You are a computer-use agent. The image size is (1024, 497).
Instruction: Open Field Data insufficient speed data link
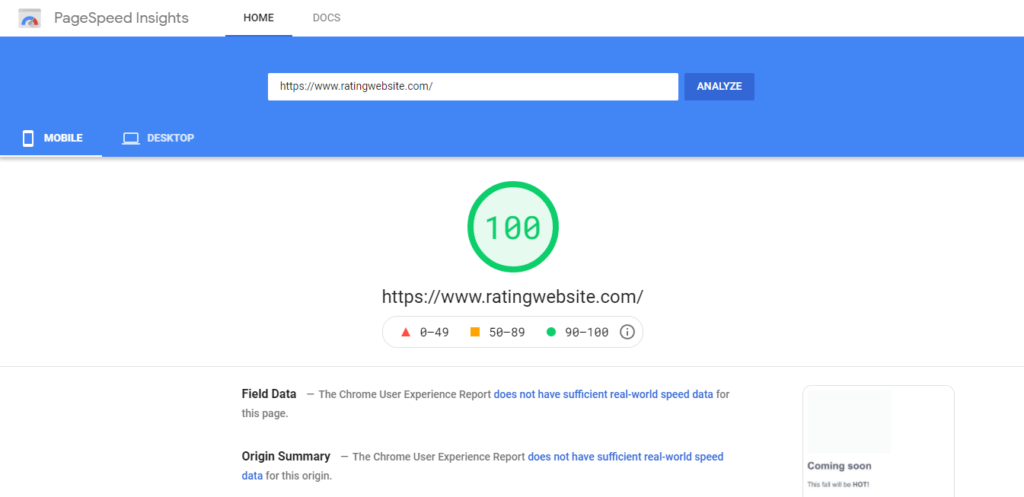pyautogui.click(x=603, y=394)
